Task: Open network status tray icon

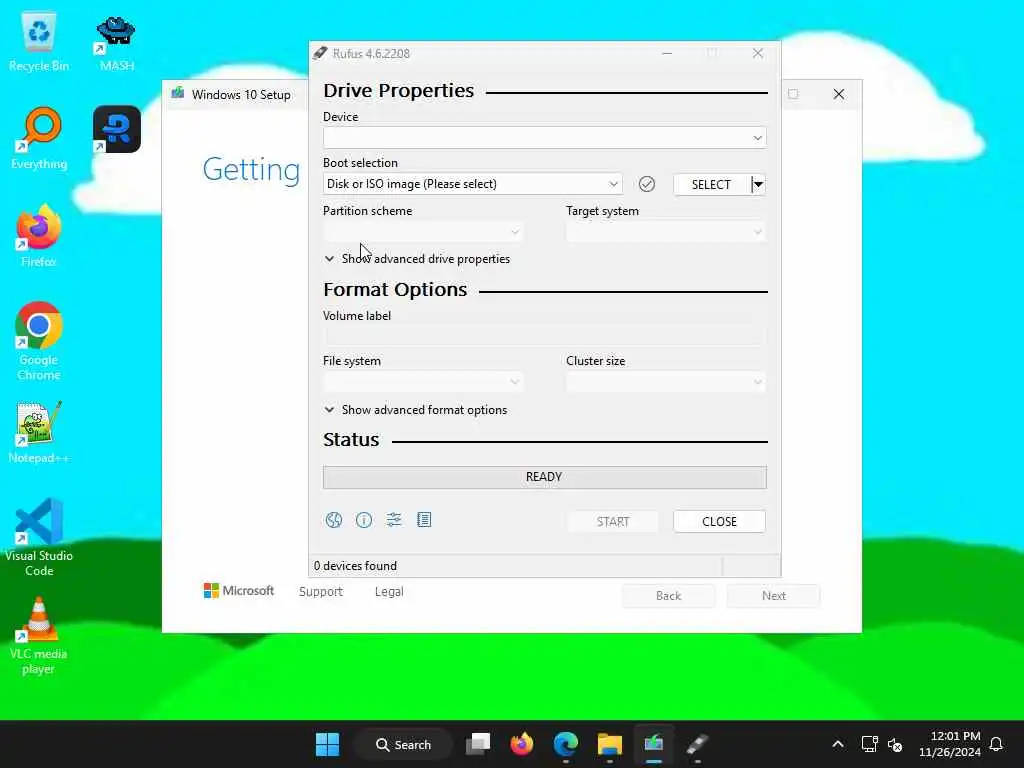Action: [869, 744]
